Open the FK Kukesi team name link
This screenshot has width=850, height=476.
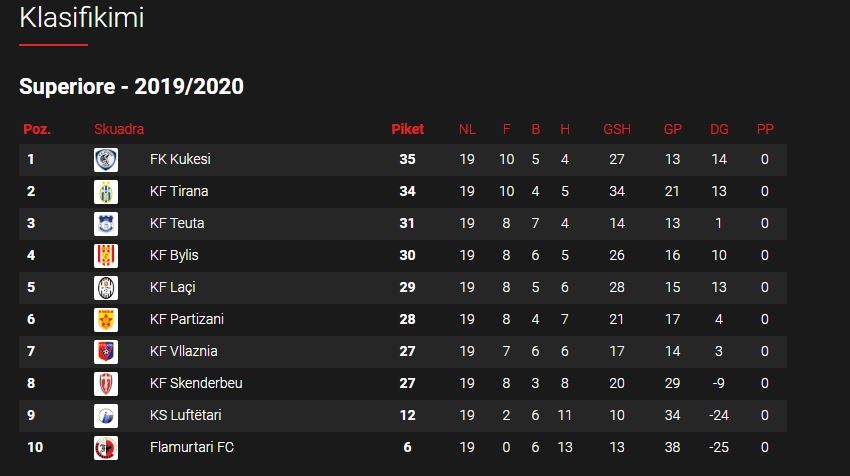coord(180,159)
